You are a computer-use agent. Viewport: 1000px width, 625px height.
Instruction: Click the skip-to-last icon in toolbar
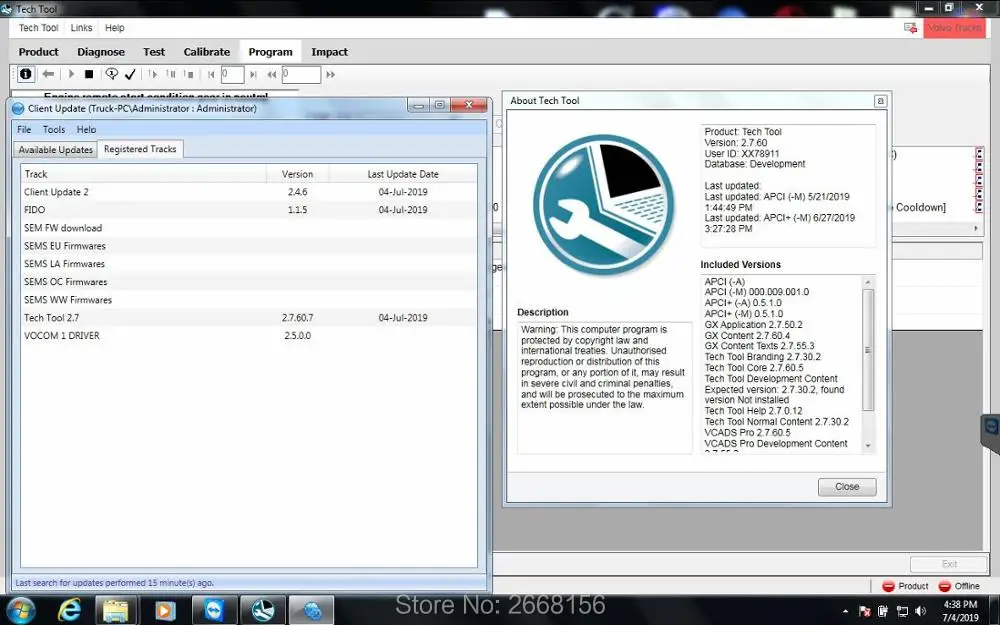pos(253,75)
